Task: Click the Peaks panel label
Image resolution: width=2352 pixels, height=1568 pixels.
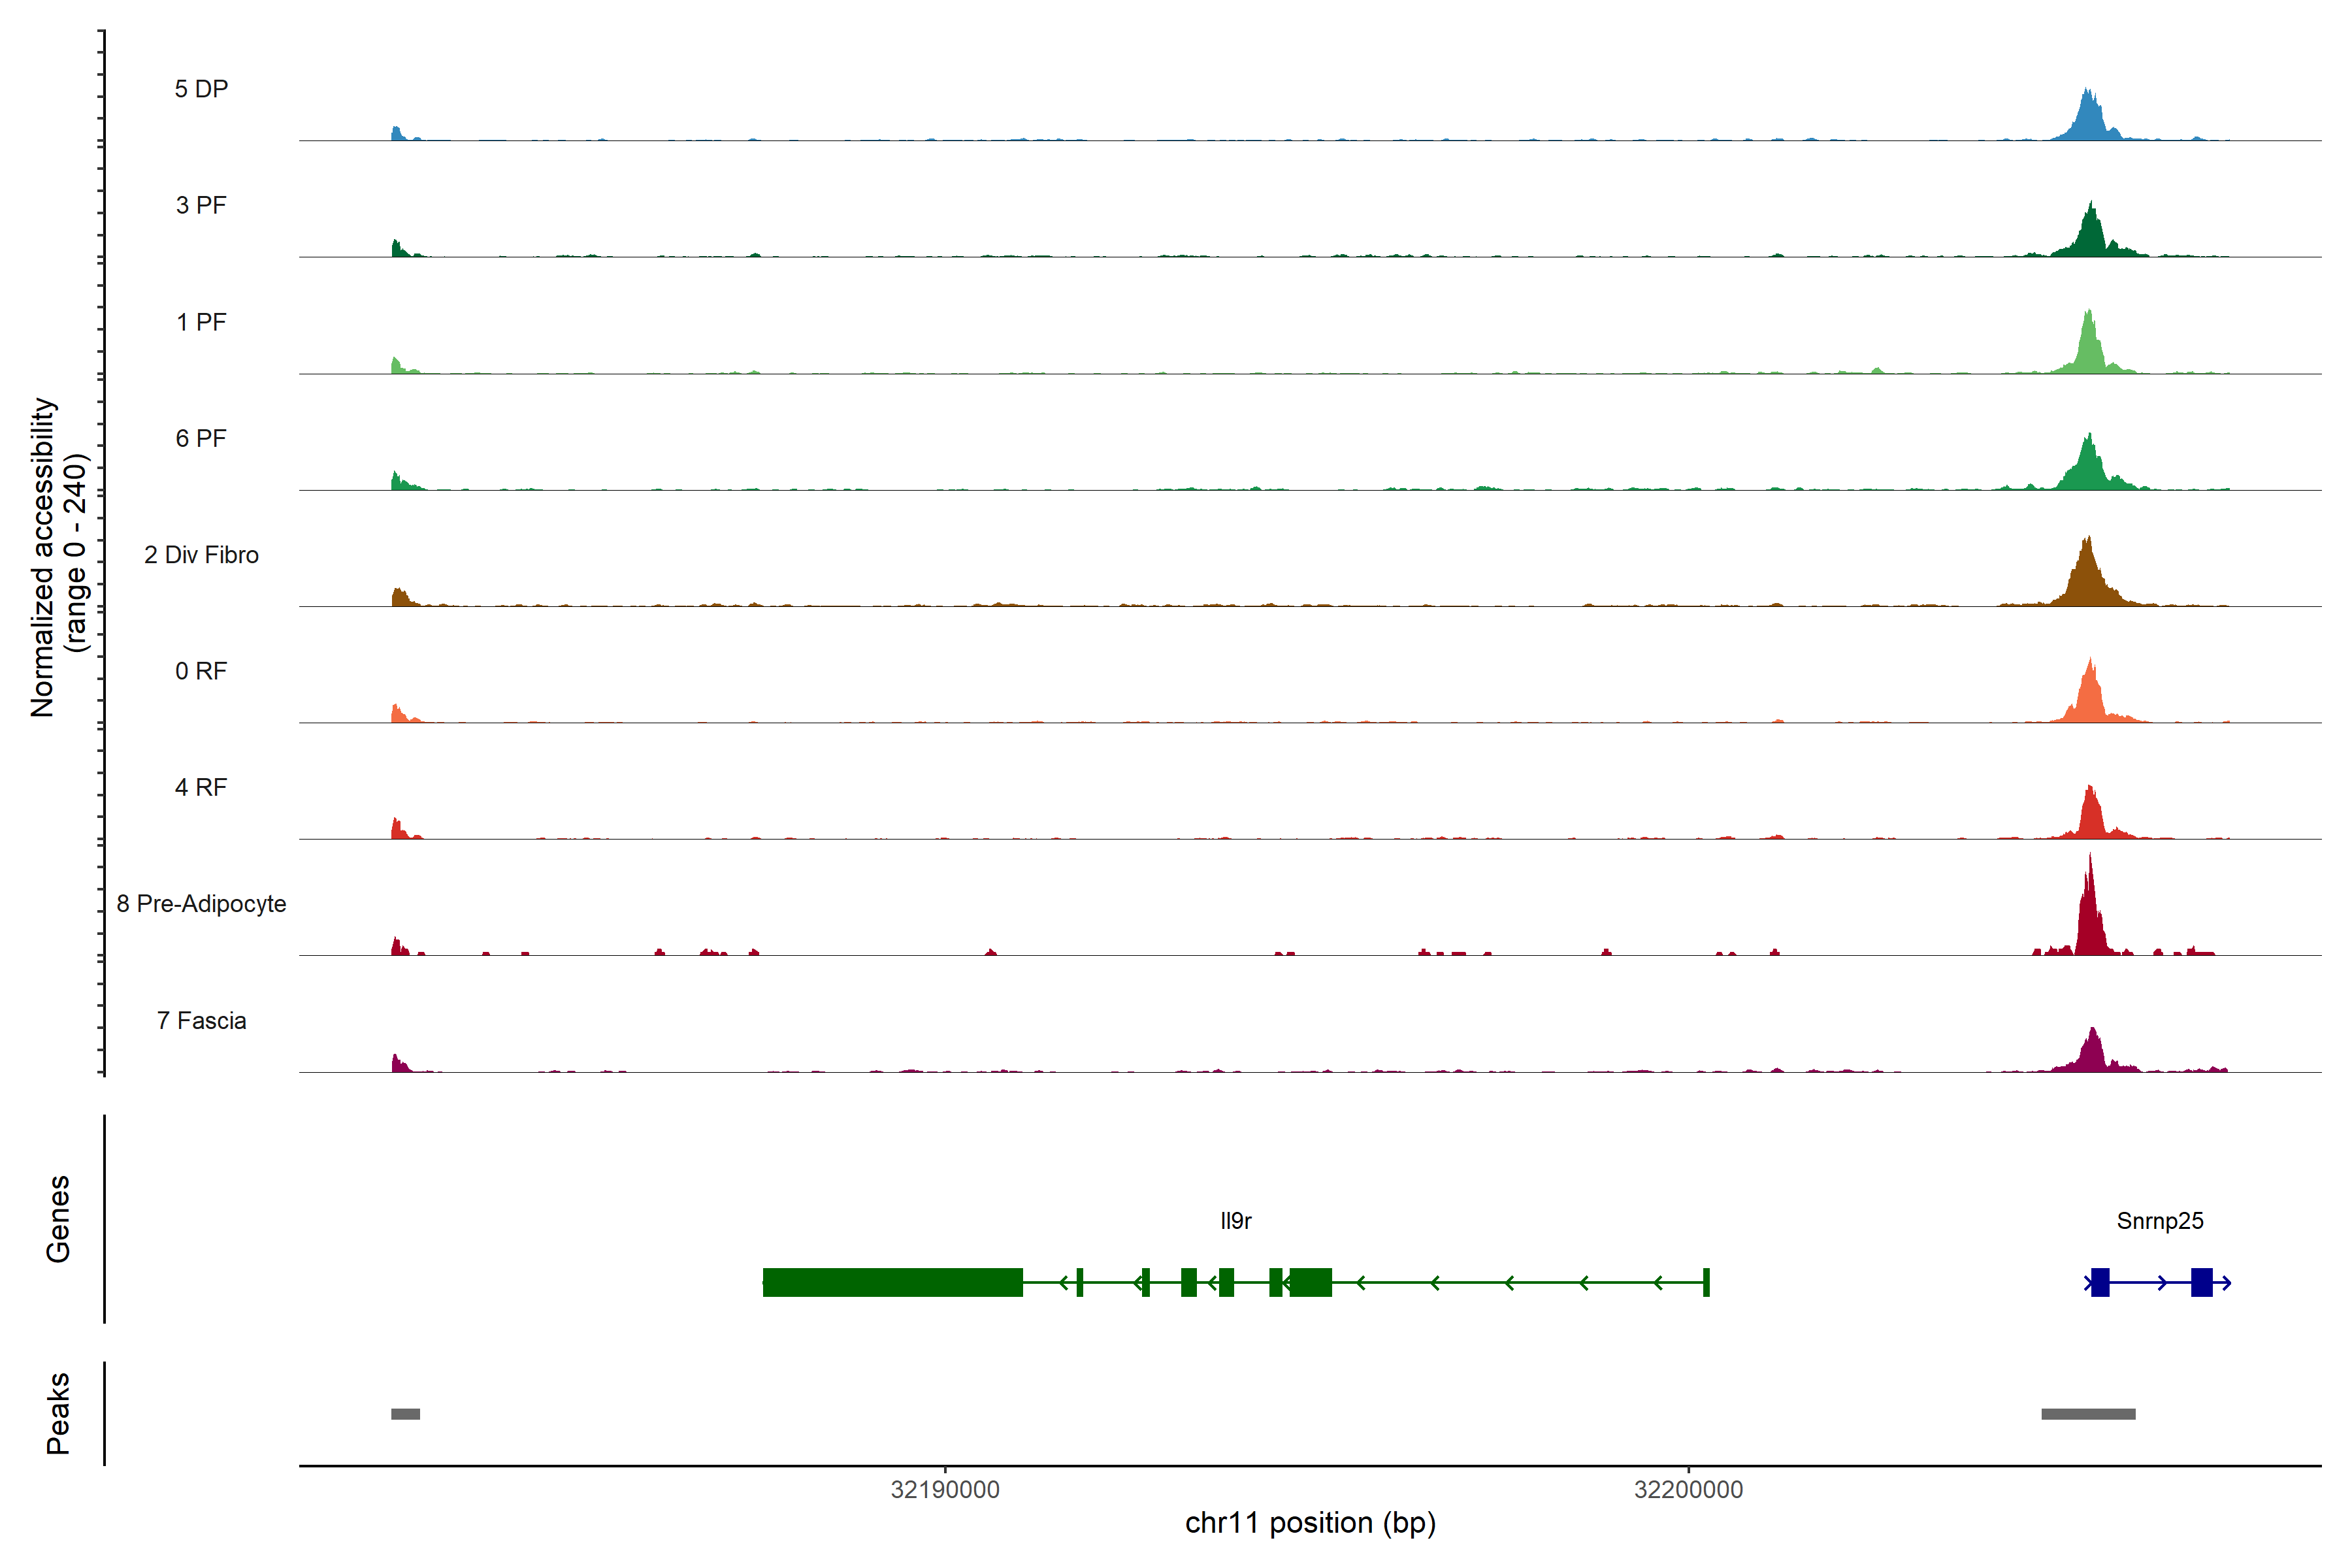Action: point(58,1413)
